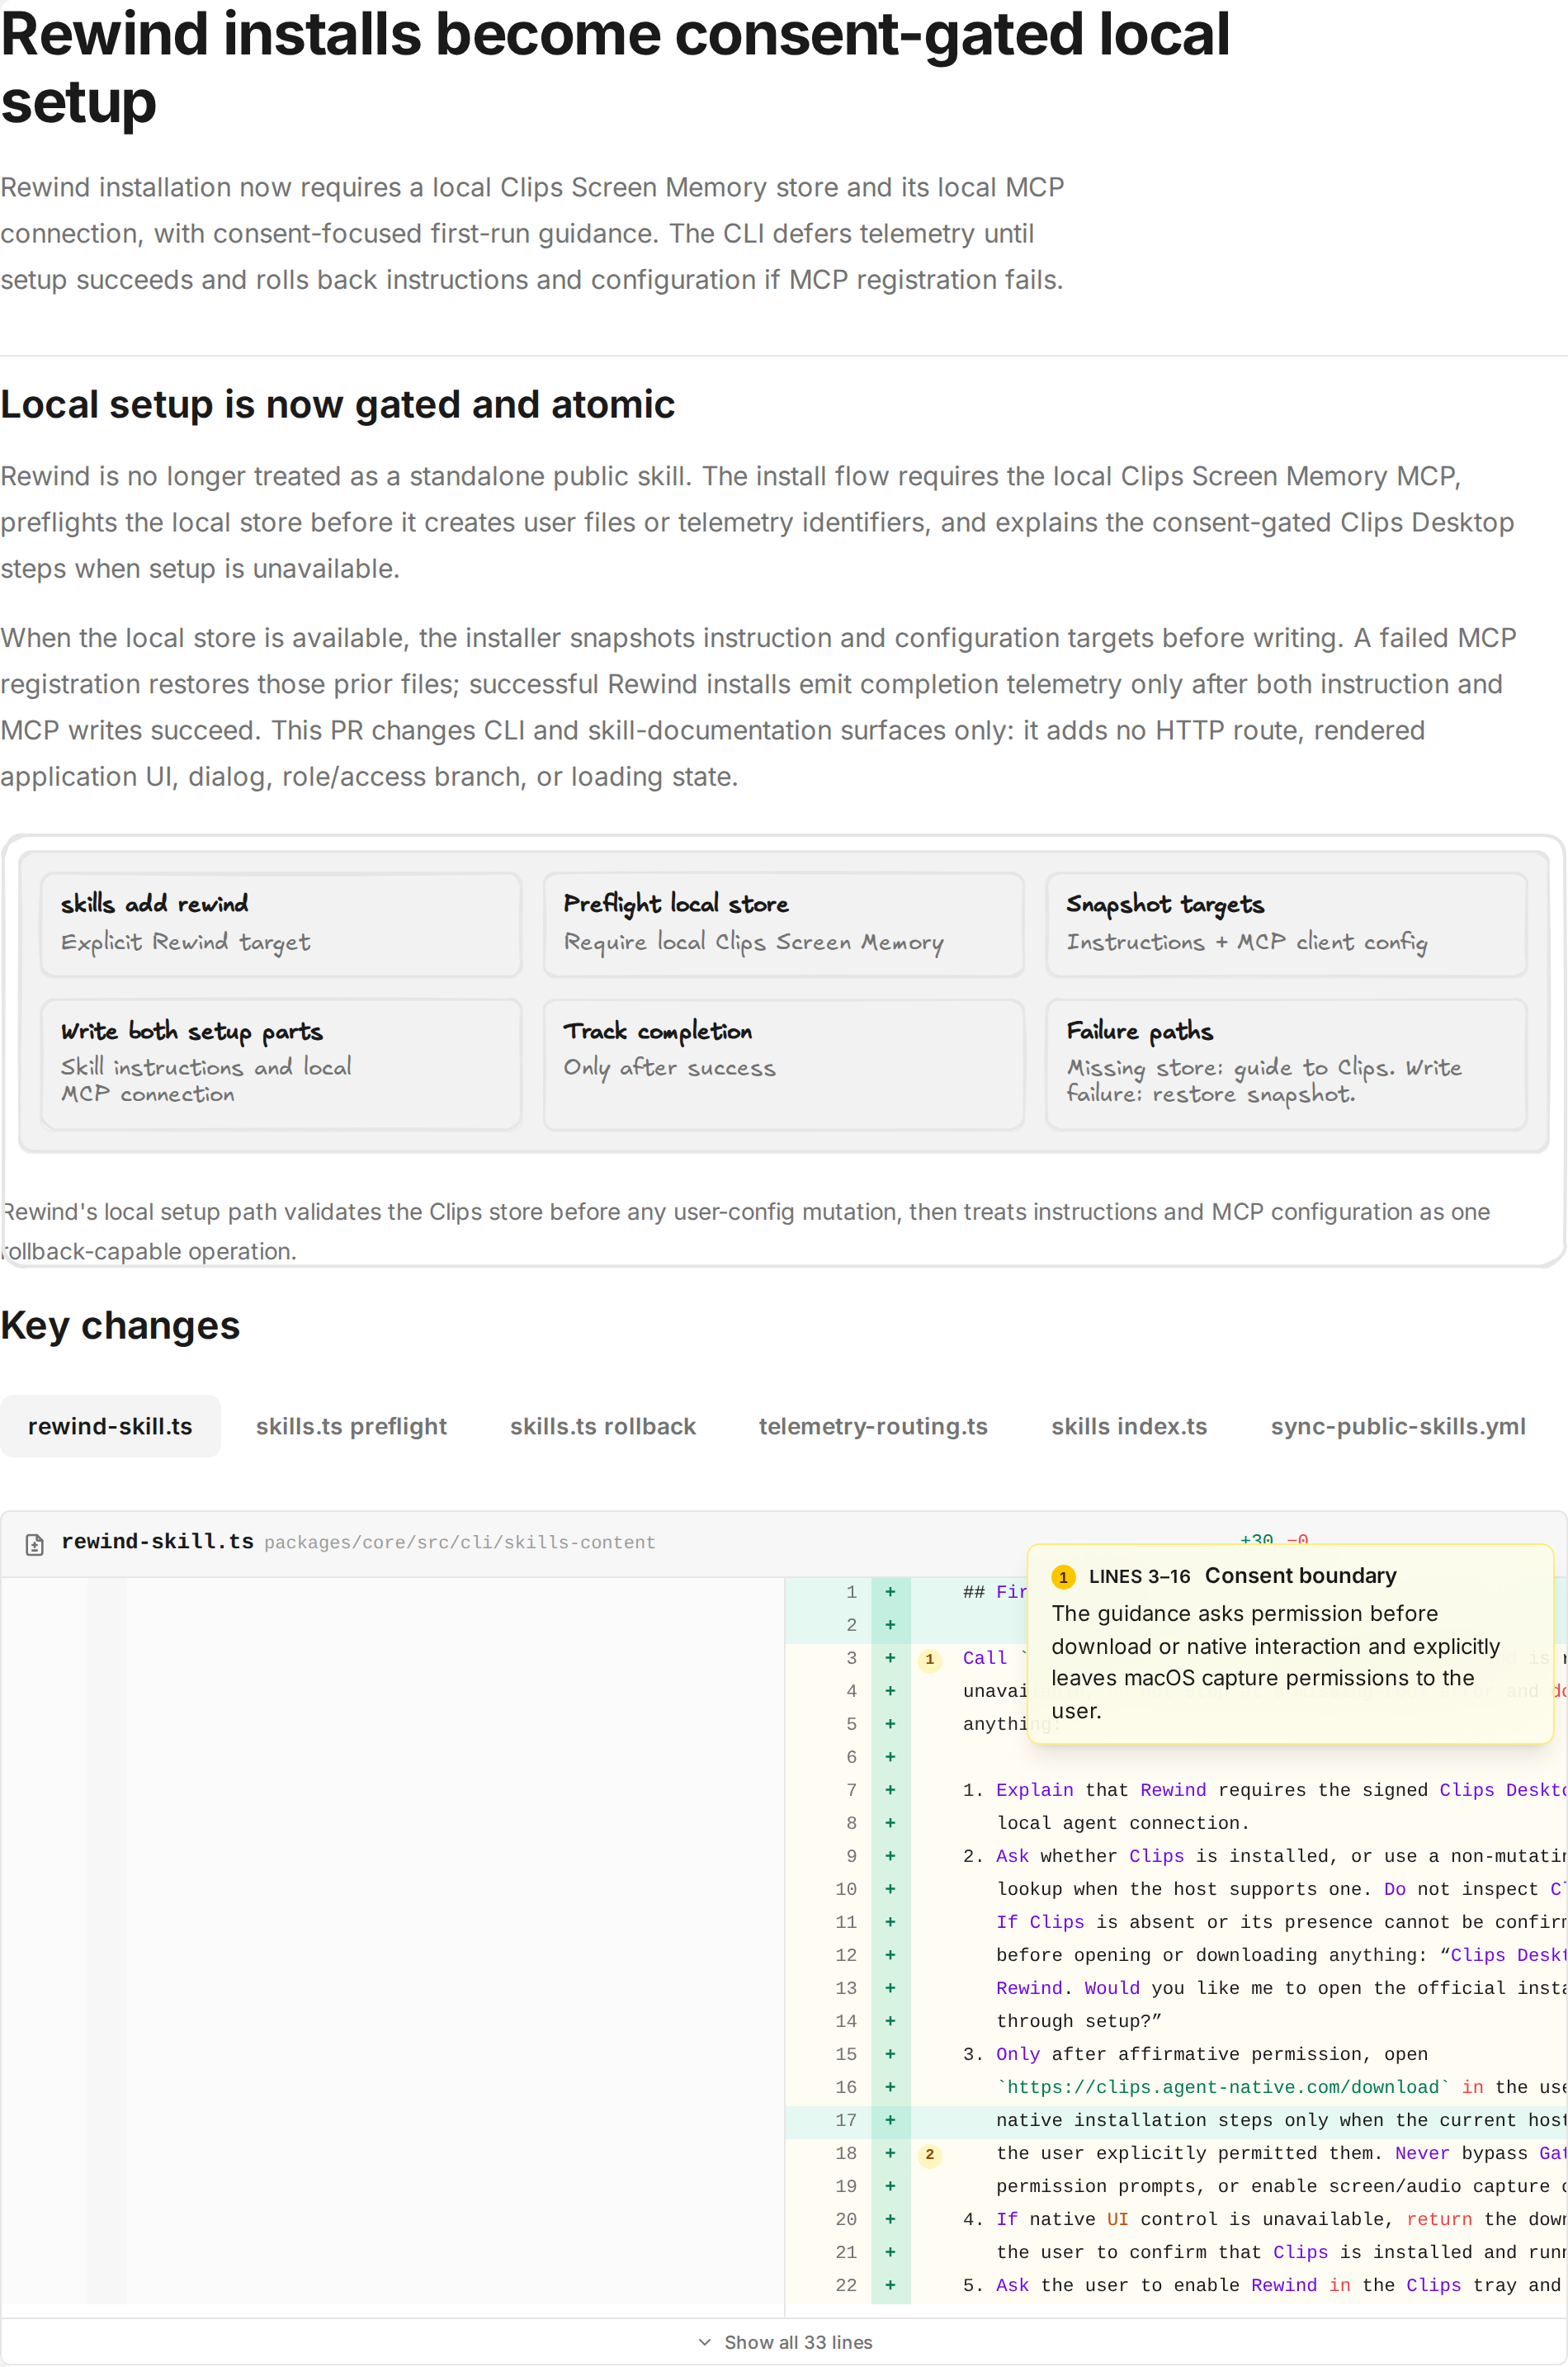This screenshot has width=1568, height=2367.
Task: Click line number 22 in the diff gutter
Action: [x=846, y=2285]
